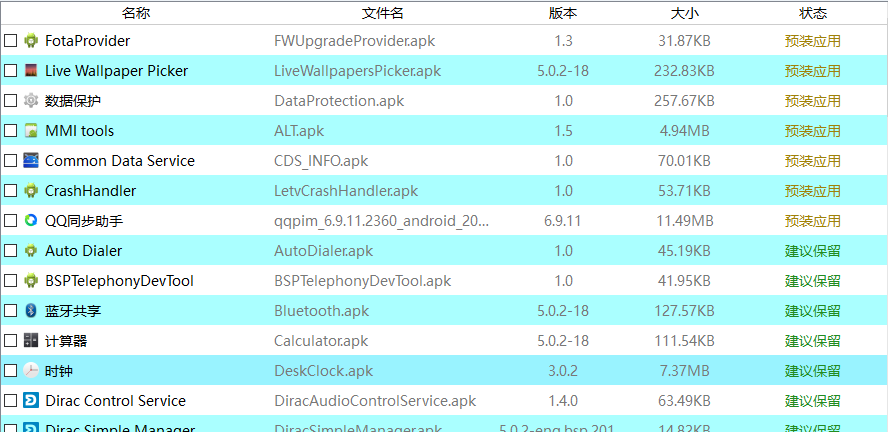Sort by the 名称 column header

136,13
